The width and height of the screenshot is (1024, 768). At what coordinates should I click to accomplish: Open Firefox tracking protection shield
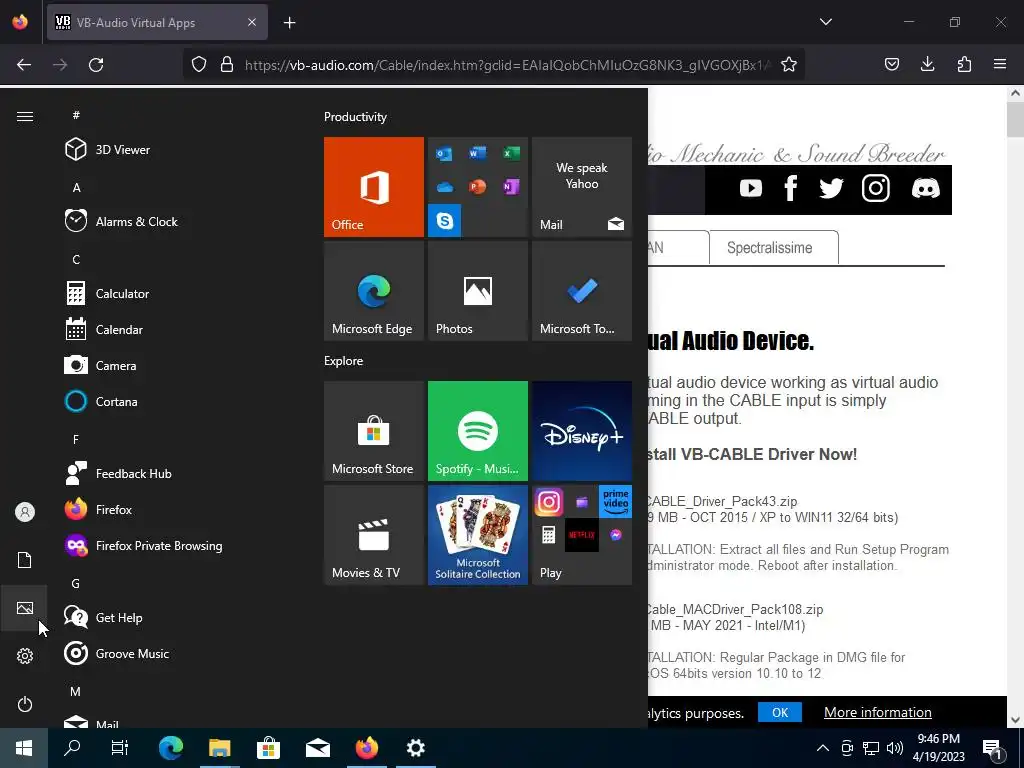pyautogui.click(x=199, y=65)
